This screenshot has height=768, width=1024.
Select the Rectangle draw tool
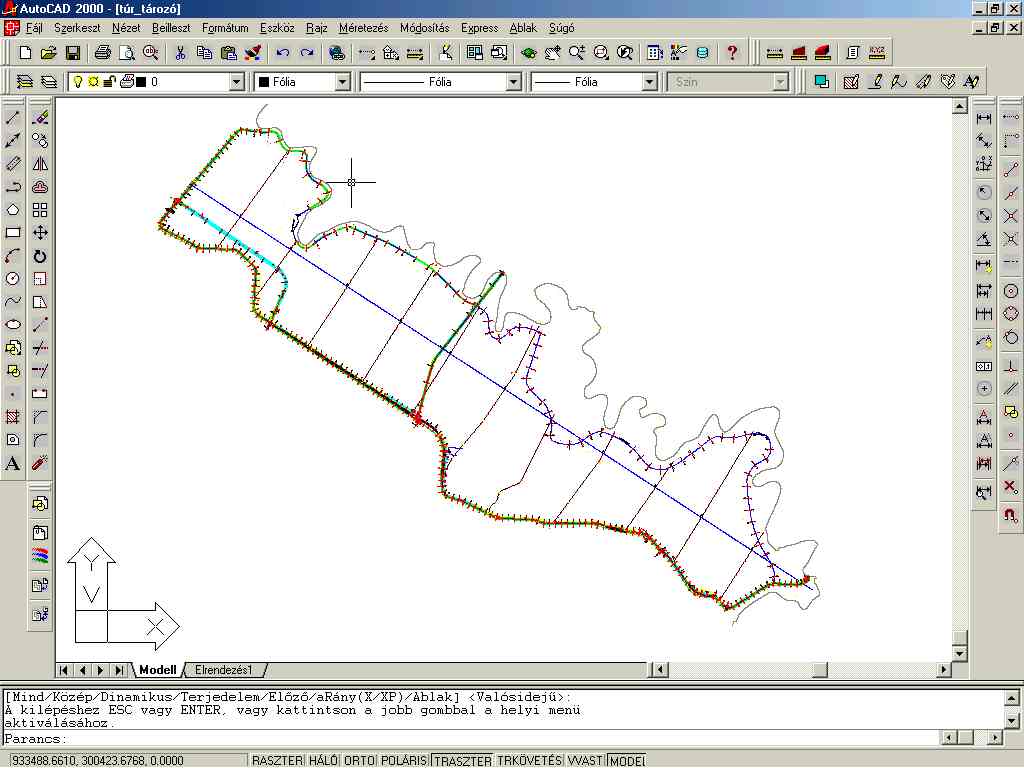coord(13,233)
